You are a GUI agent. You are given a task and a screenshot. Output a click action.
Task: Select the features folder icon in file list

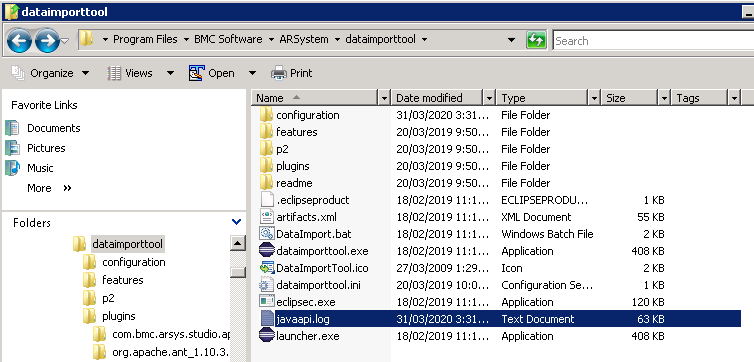(266, 132)
